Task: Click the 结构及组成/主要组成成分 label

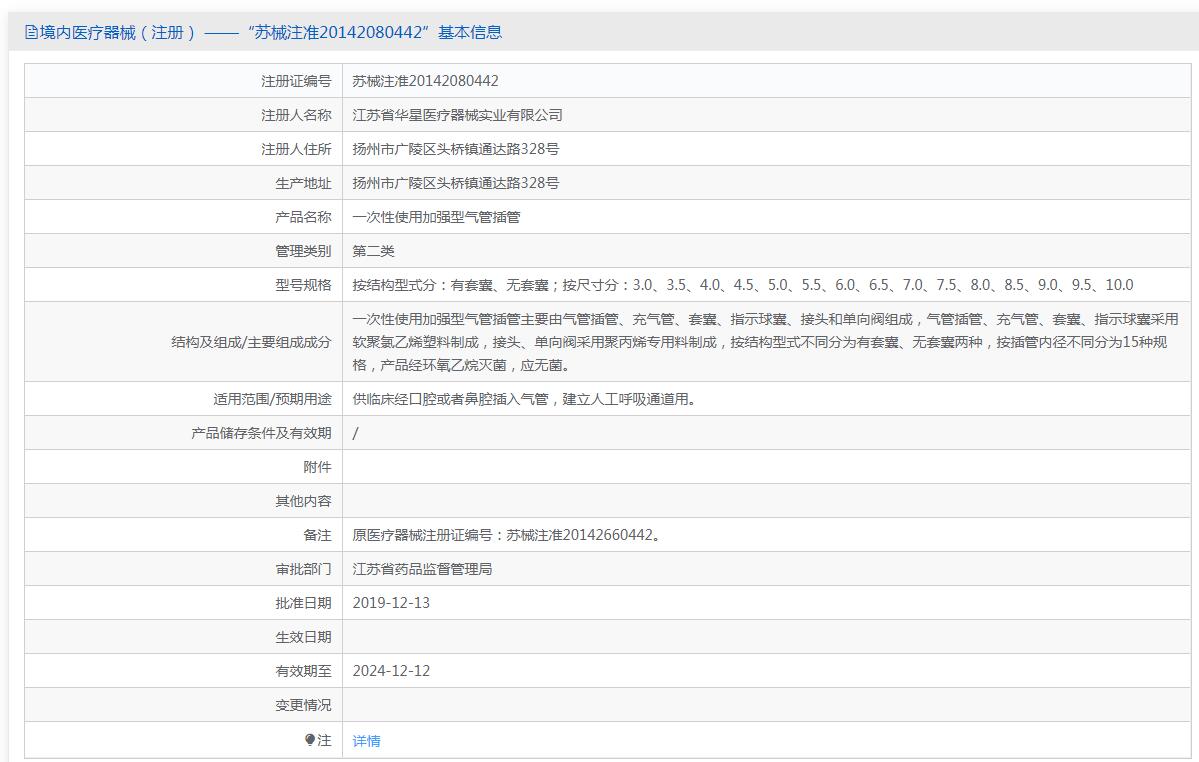Action: pos(252,342)
